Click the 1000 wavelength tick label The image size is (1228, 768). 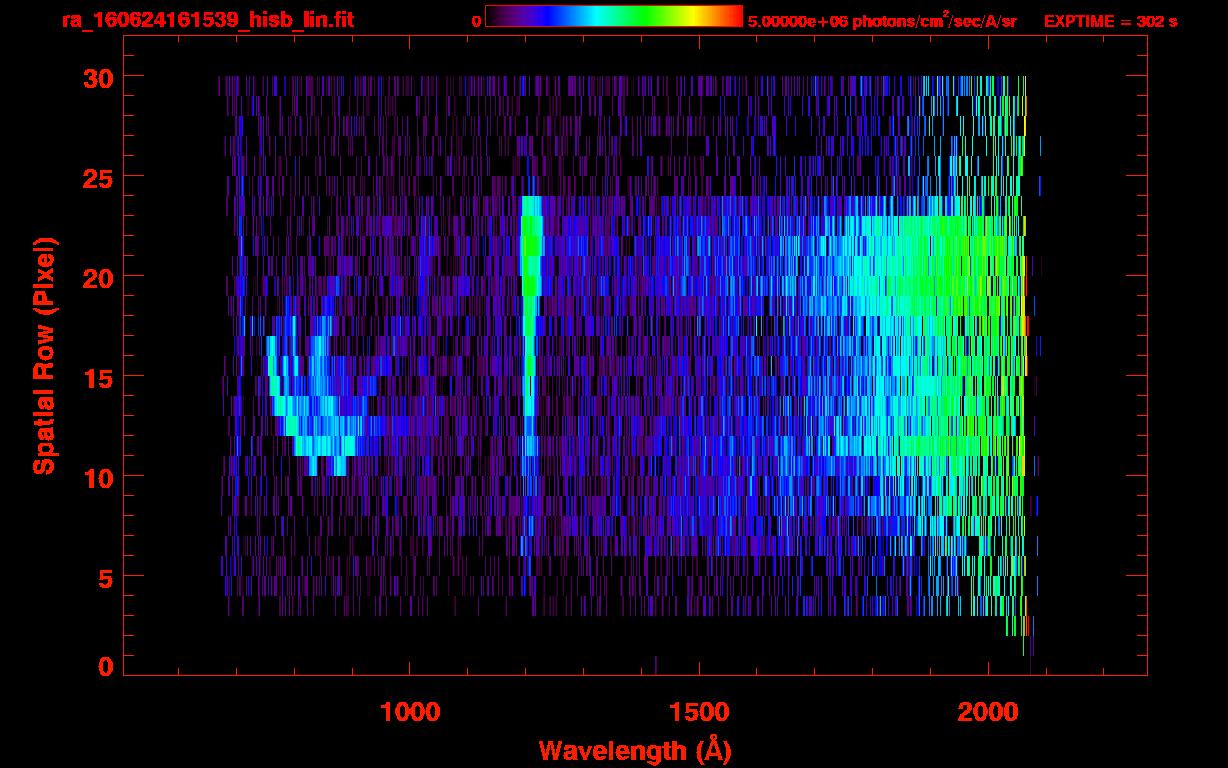(x=410, y=712)
